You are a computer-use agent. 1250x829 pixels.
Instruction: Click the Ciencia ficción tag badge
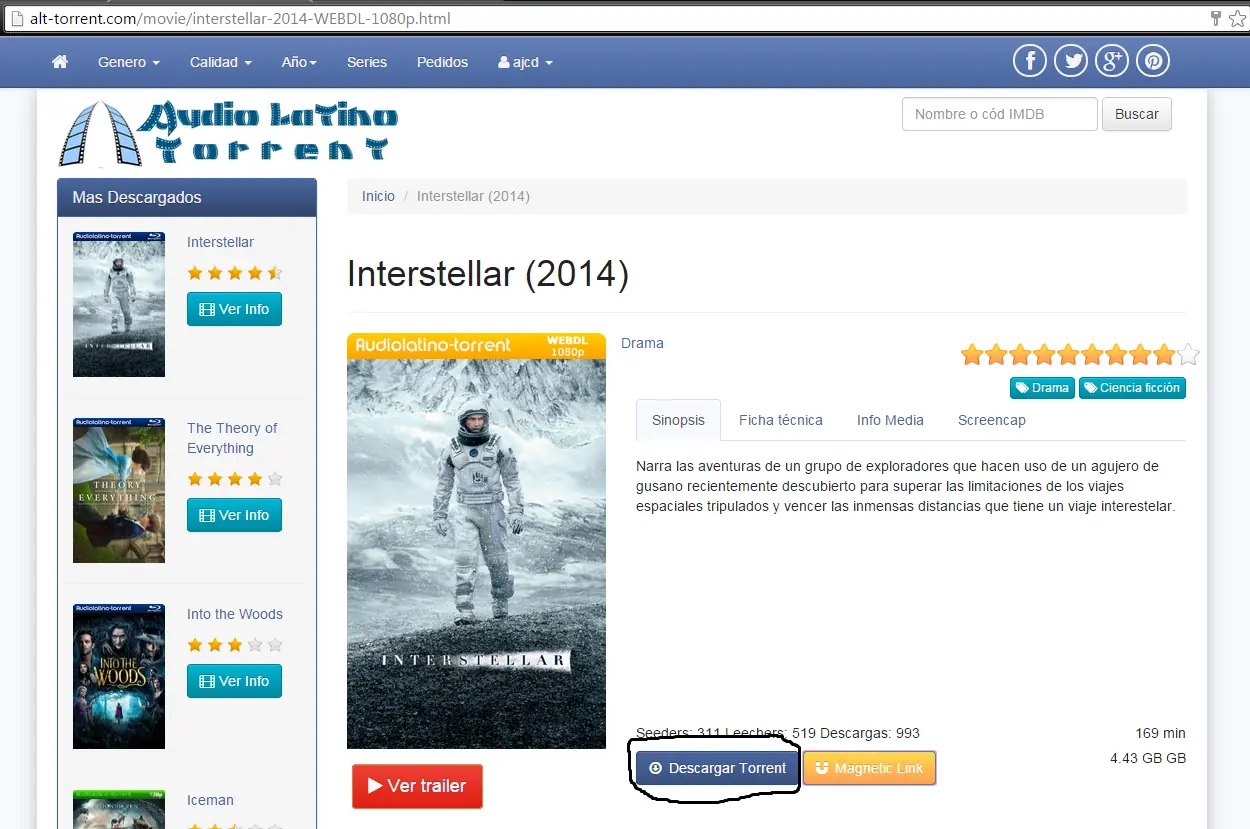(1132, 388)
